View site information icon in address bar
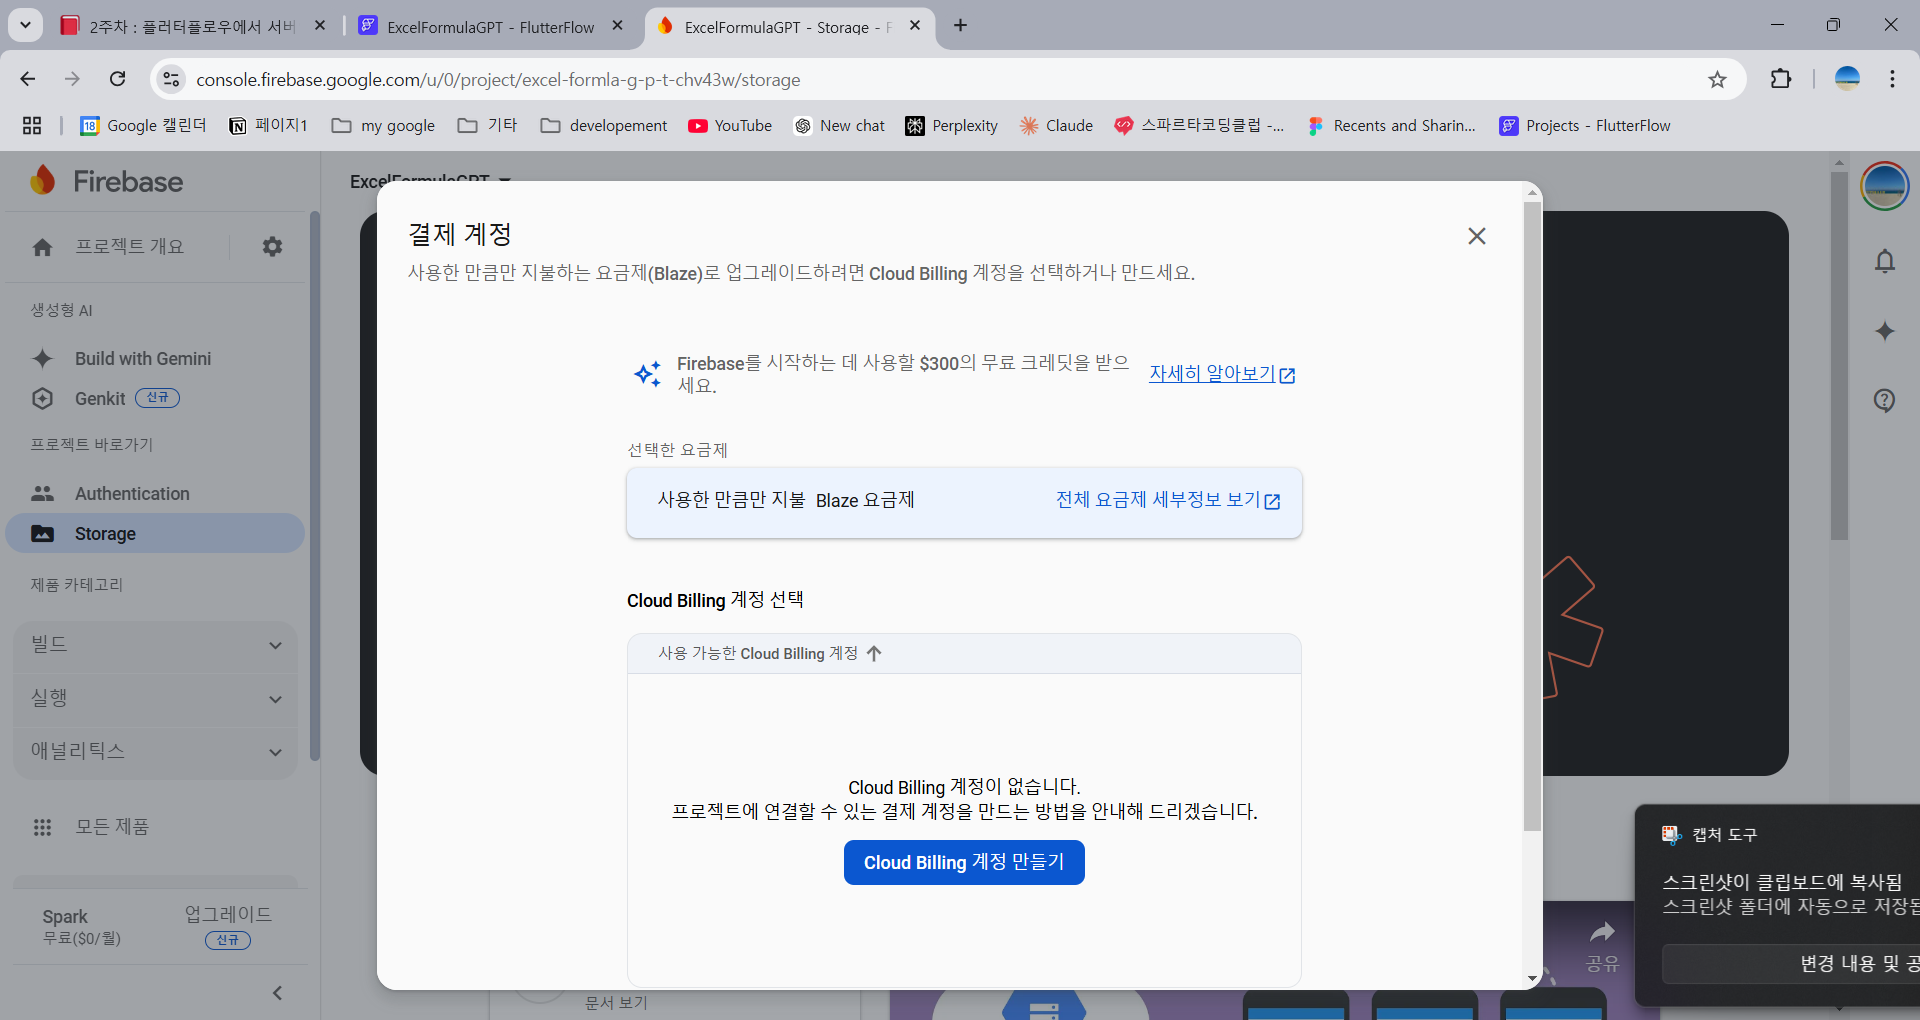This screenshot has width=1920, height=1020. pyautogui.click(x=171, y=79)
